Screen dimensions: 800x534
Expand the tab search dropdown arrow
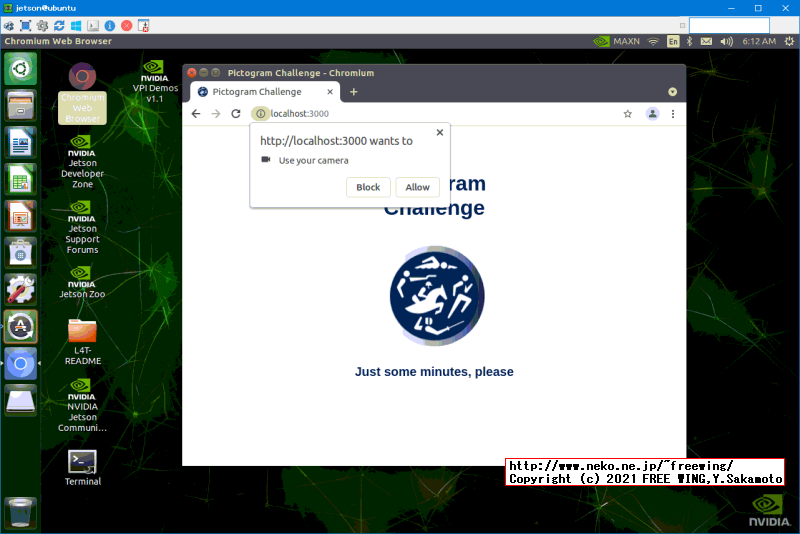coord(672,92)
